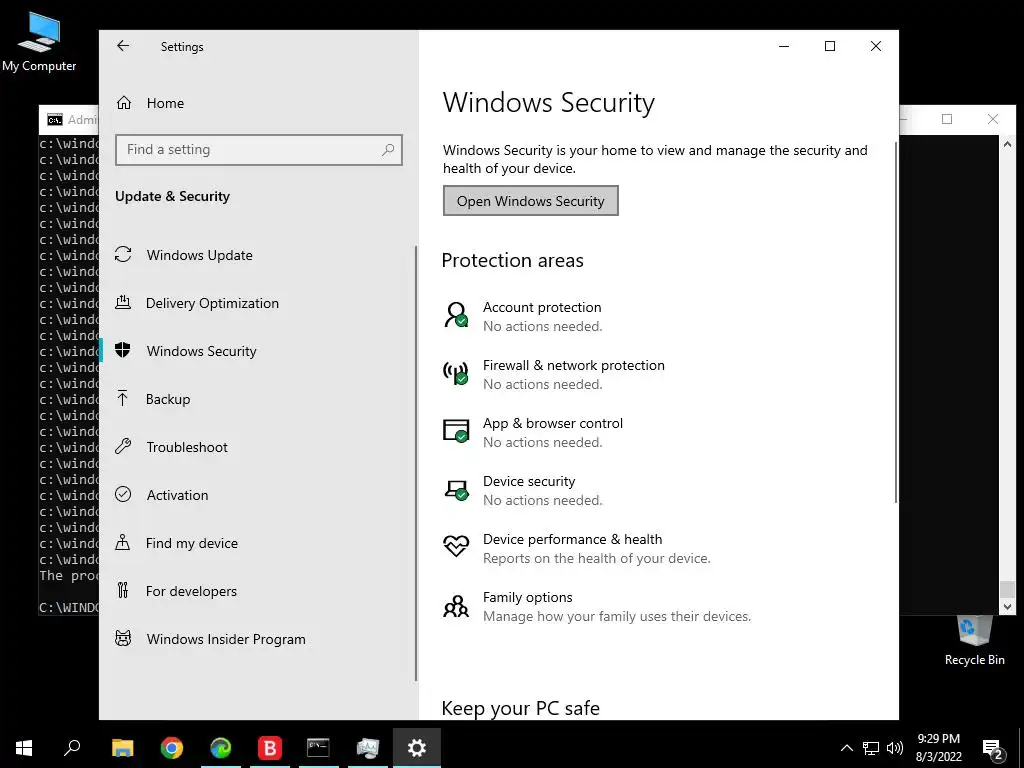Select Recycle Bin desktop icon
The width and height of the screenshot is (1024, 768).
point(974,641)
